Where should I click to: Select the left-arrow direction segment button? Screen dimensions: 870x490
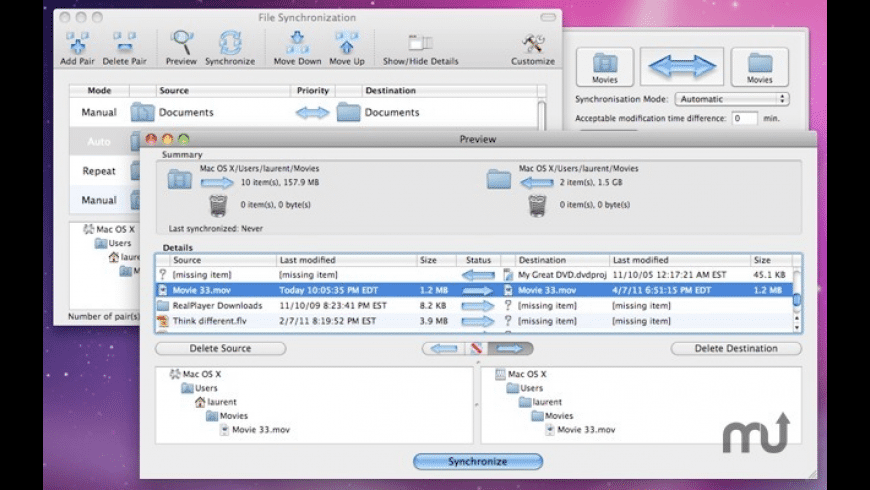point(440,348)
